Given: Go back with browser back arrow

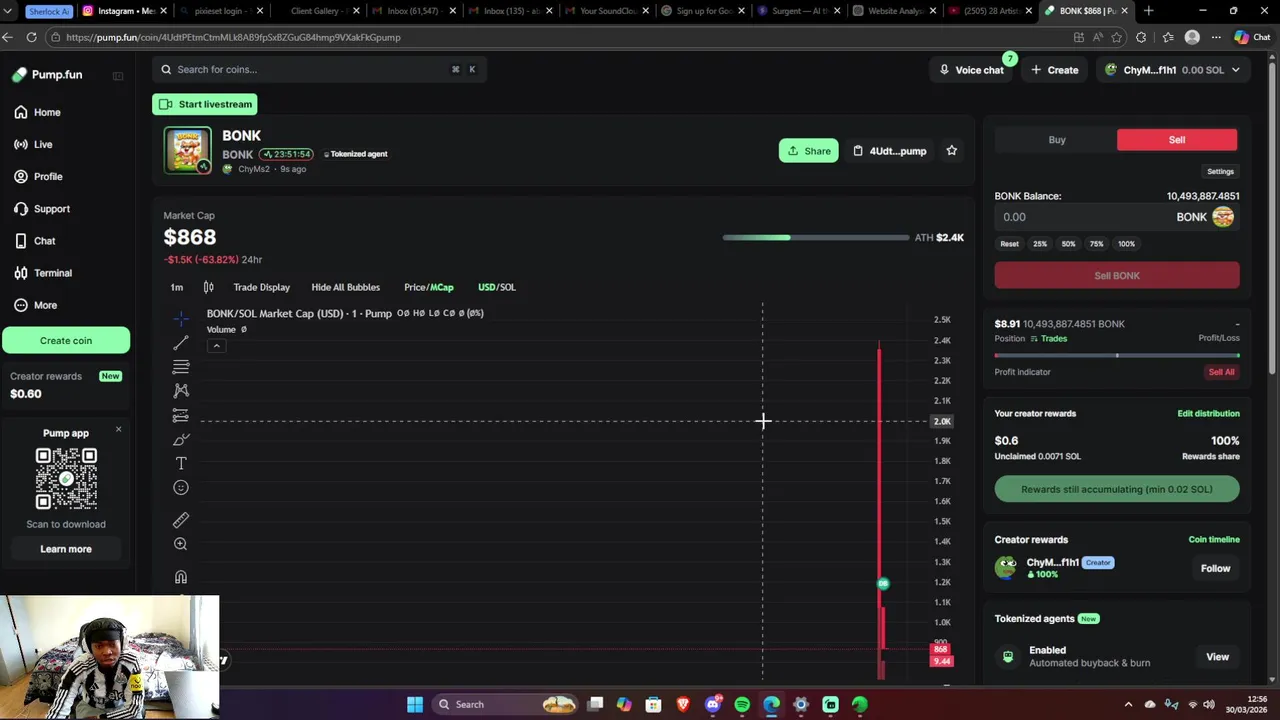Looking at the screenshot, I should [x=9, y=37].
